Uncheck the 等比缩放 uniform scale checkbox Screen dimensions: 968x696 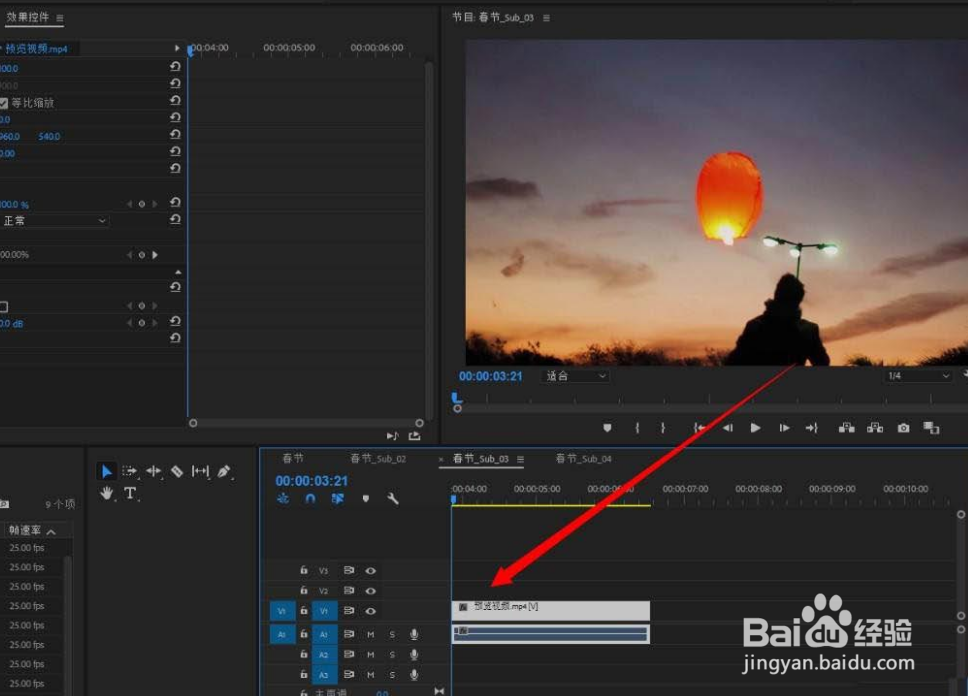[4, 103]
